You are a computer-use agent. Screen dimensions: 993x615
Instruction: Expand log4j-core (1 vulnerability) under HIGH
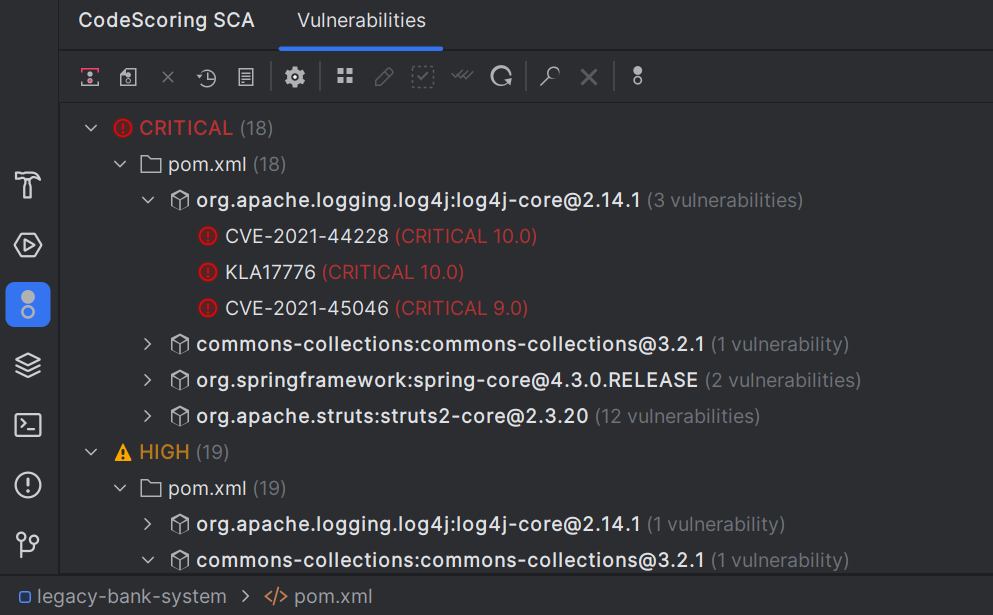148,524
